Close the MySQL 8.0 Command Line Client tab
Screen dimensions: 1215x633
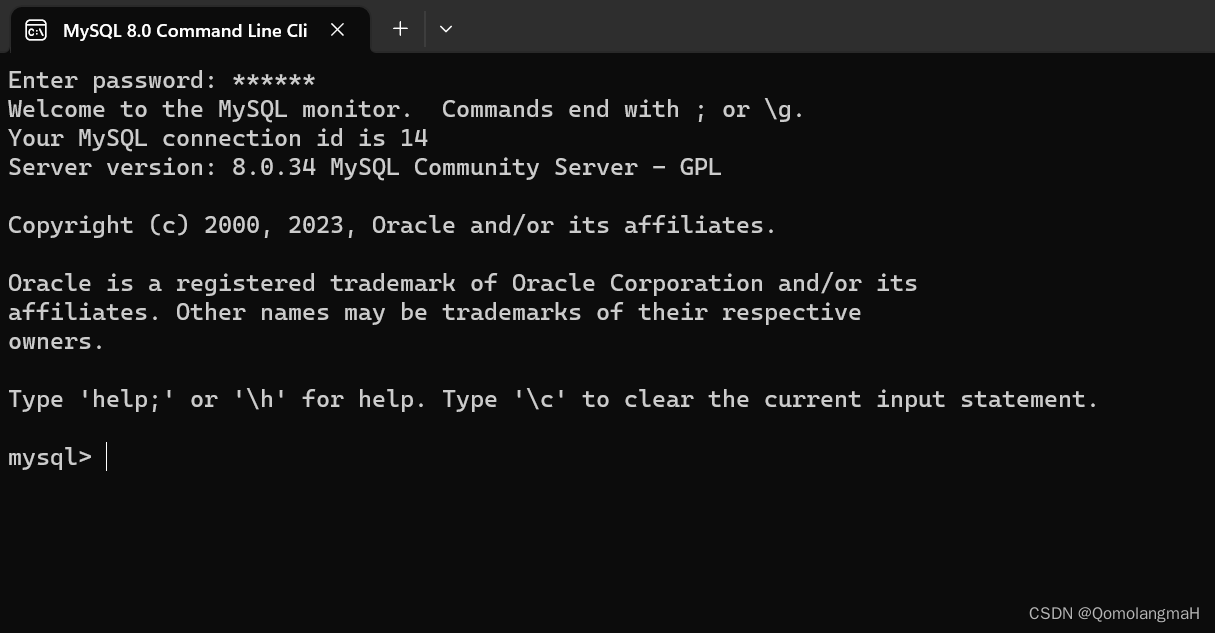point(337,30)
